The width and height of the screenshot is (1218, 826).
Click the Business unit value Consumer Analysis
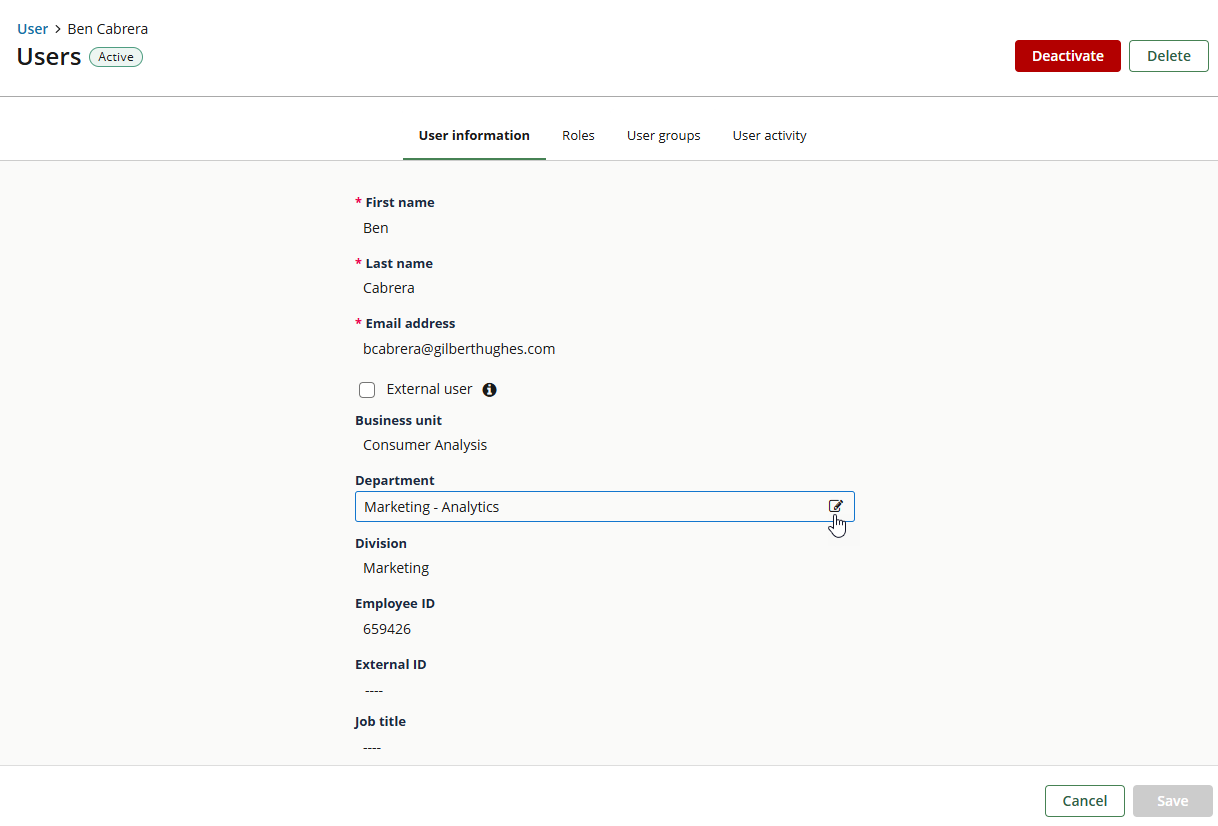pyautogui.click(x=425, y=445)
